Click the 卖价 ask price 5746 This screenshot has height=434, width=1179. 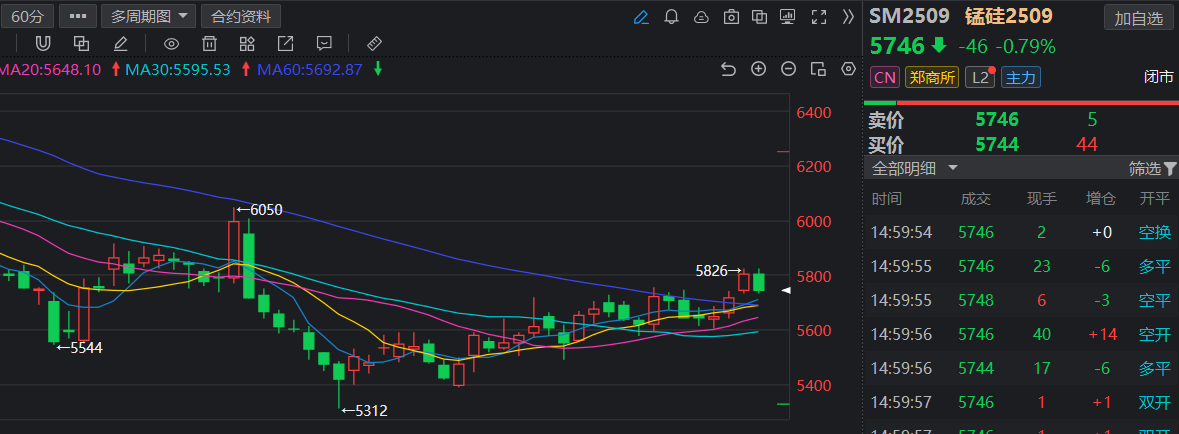pos(996,120)
